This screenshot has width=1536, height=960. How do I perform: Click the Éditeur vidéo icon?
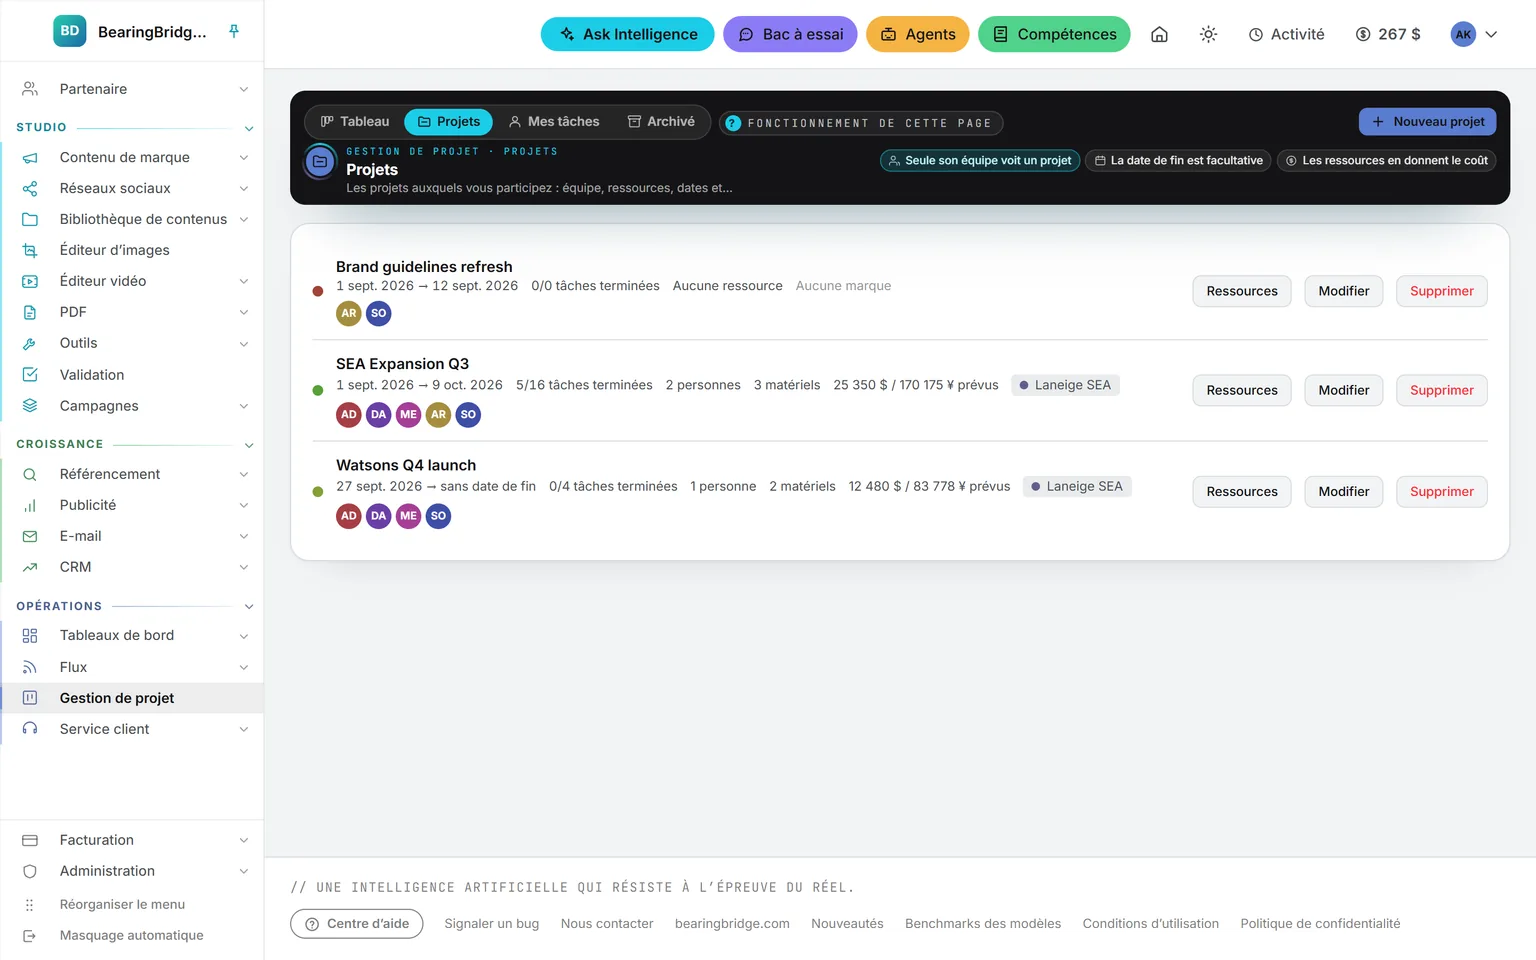[30, 281]
